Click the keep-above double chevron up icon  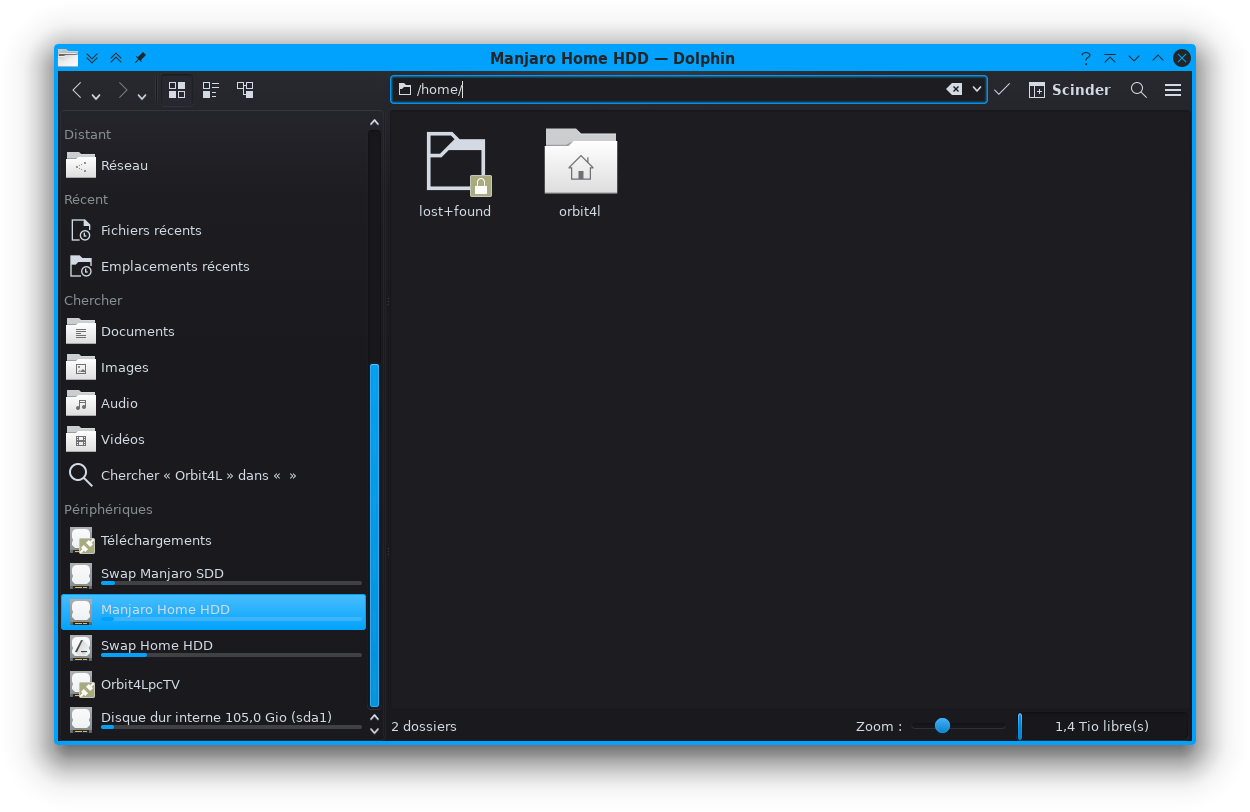[116, 58]
